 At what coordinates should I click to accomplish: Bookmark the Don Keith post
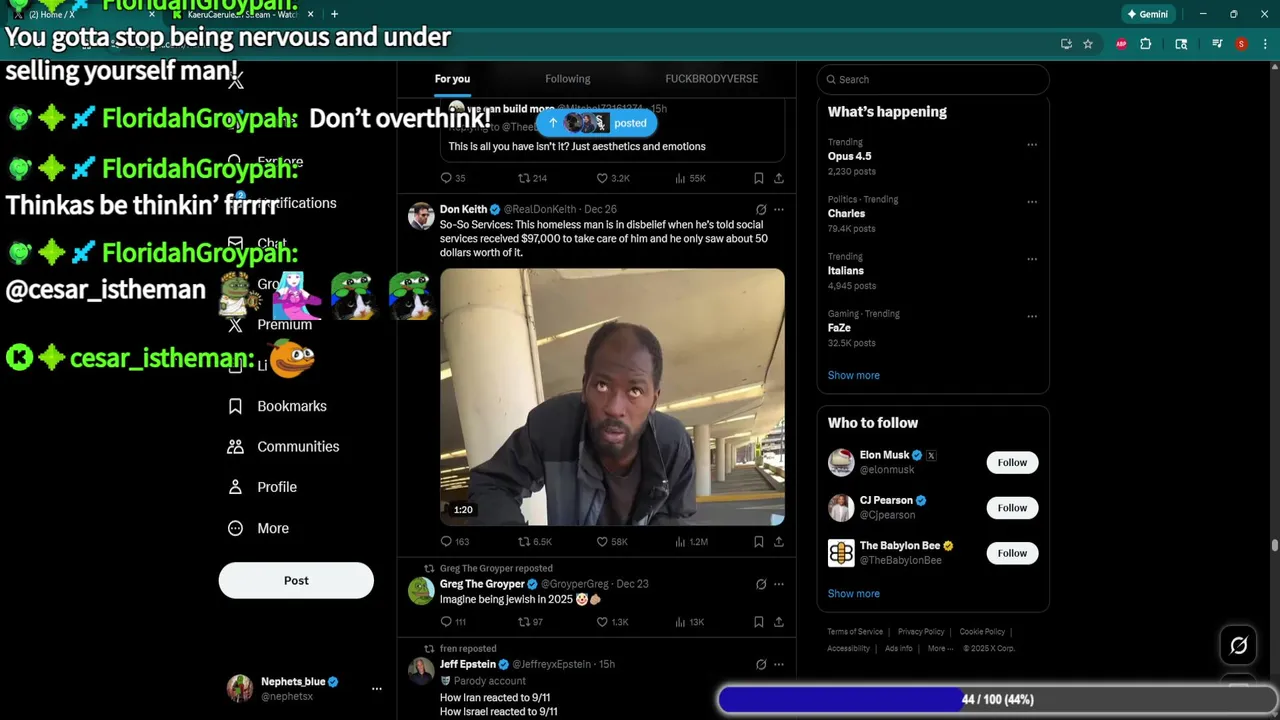[759, 541]
